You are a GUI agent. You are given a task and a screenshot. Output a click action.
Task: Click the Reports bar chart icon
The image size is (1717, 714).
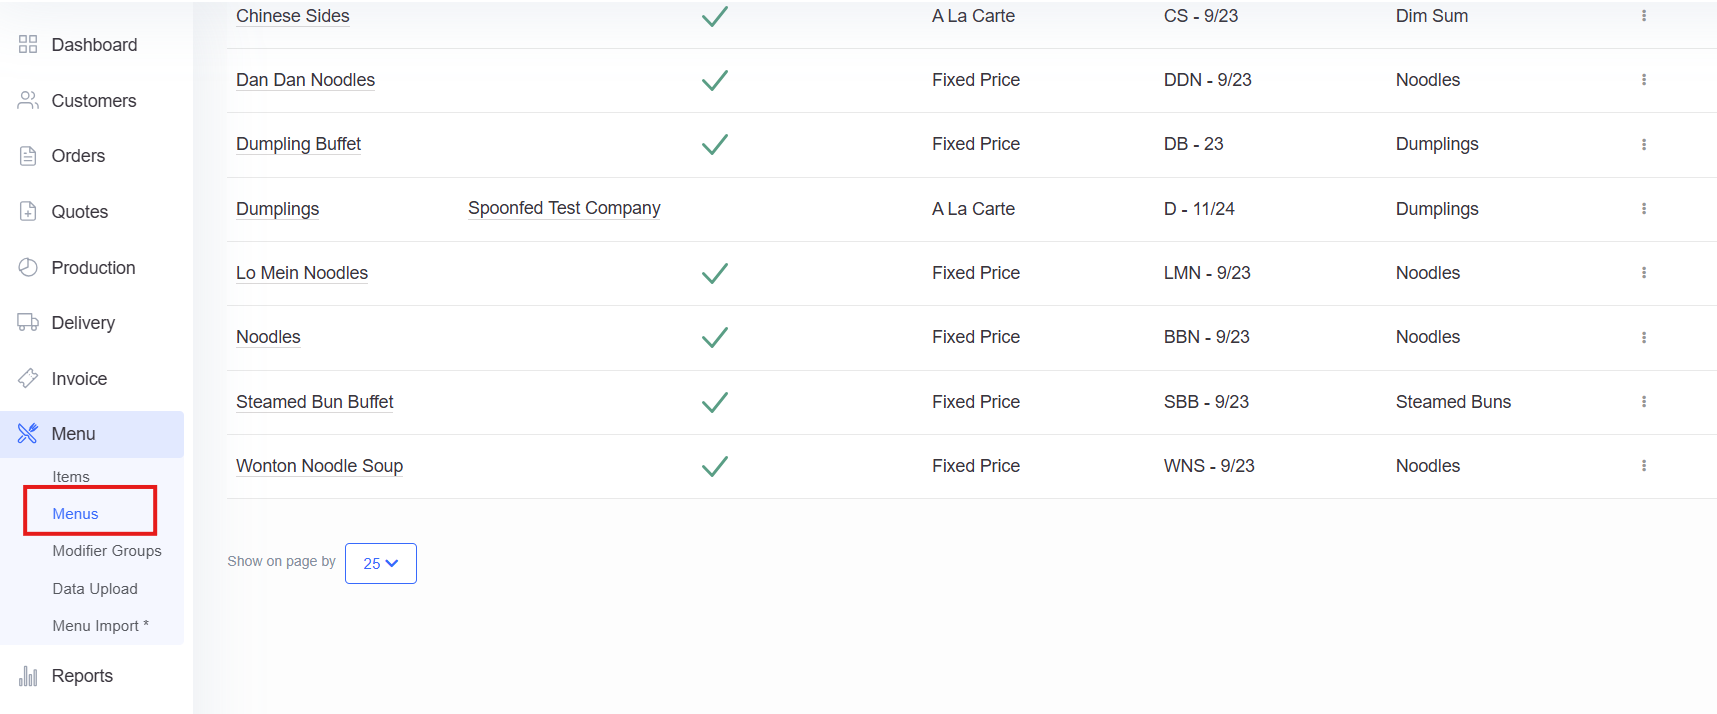pyautogui.click(x=28, y=676)
